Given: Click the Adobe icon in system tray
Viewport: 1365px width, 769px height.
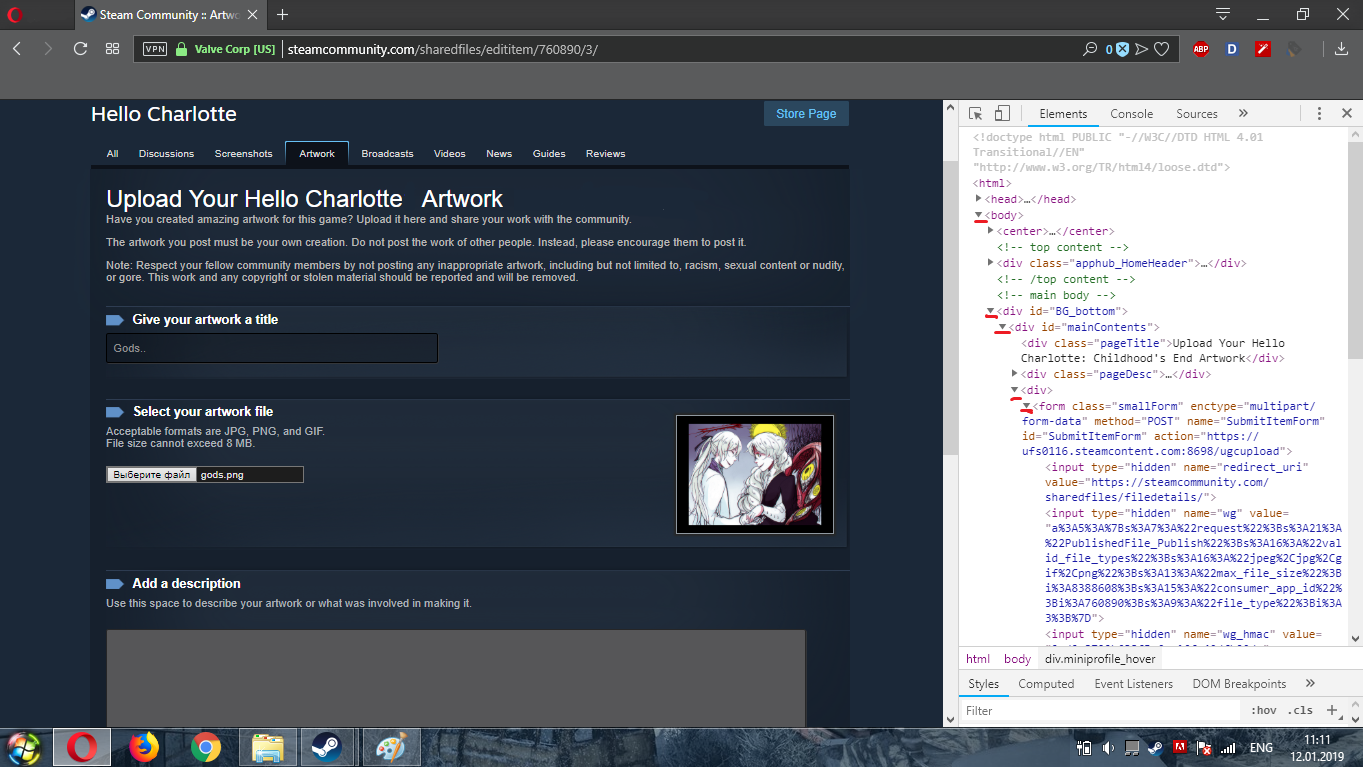Looking at the screenshot, I should pyautogui.click(x=1180, y=747).
